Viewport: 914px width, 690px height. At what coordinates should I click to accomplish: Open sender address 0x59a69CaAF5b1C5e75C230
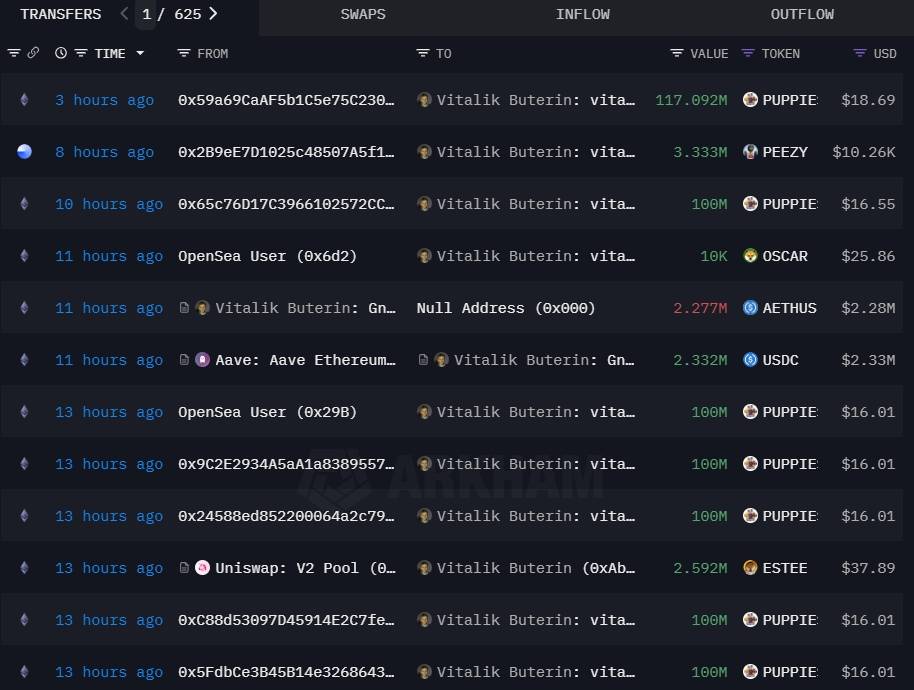coord(286,100)
